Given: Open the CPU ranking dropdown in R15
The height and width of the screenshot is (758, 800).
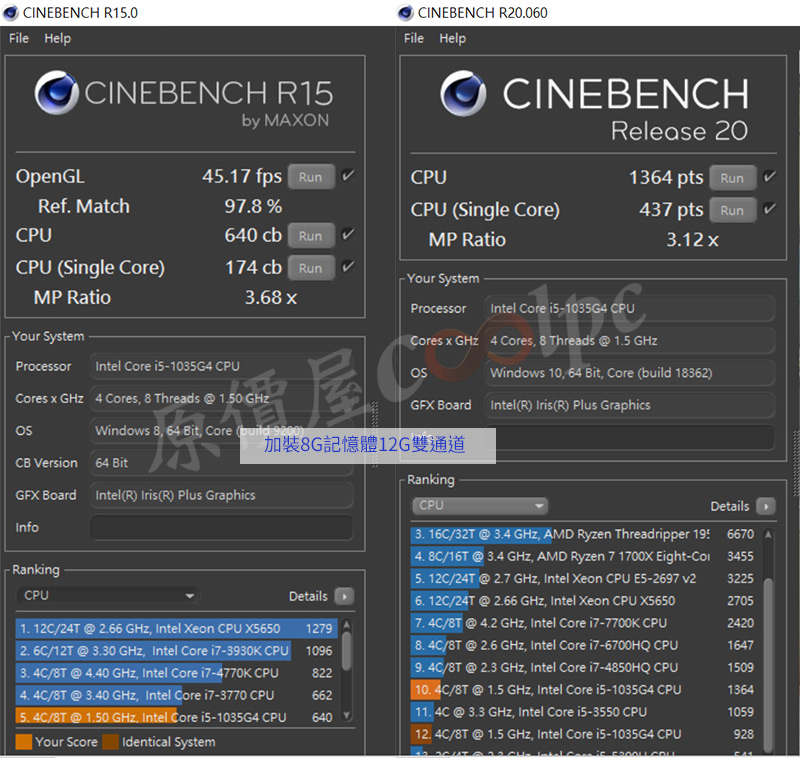Looking at the screenshot, I should pyautogui.click(x=108, y=596).
